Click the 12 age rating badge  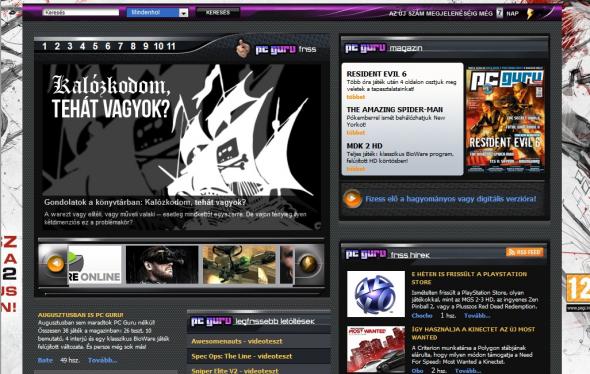point(578,289)
